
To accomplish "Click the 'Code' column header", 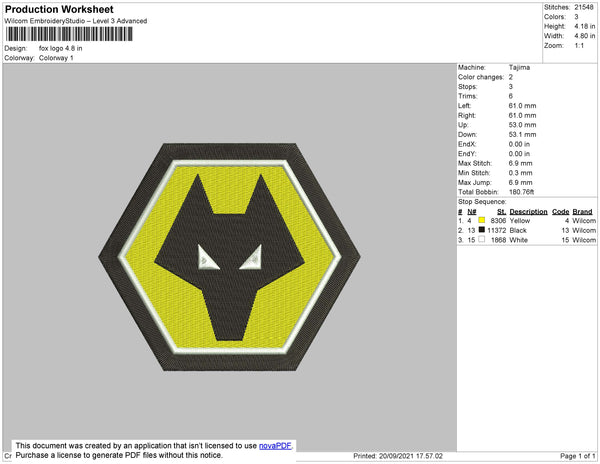I will pos(561,212).
